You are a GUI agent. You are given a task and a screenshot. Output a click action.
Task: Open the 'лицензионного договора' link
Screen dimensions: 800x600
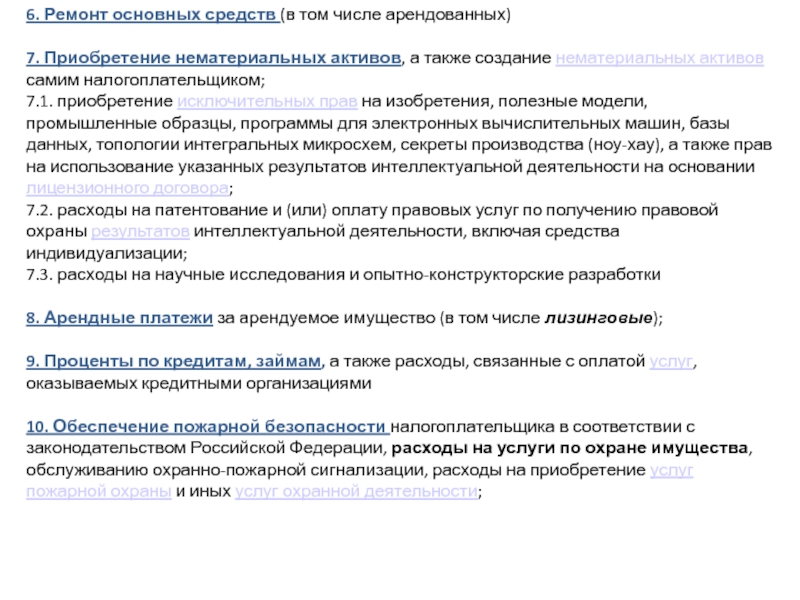[128, 188]
